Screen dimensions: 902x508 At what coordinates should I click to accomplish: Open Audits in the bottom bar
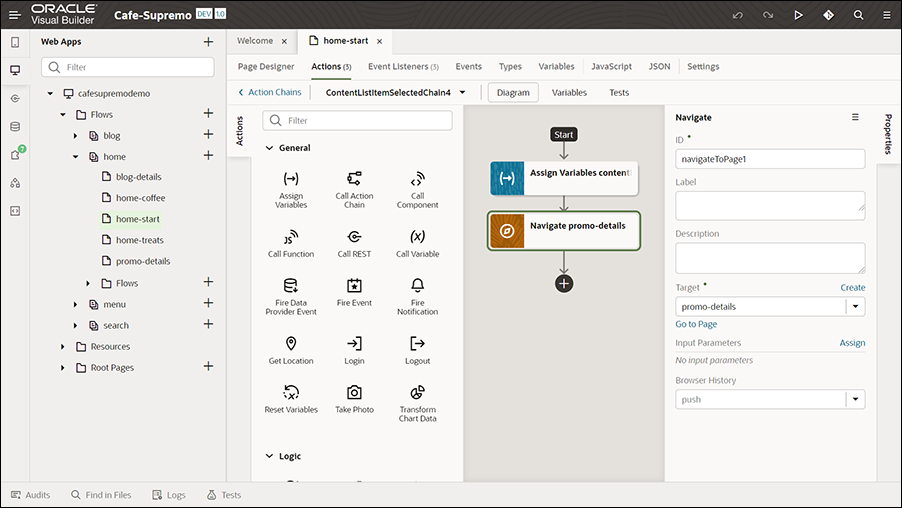pyautogui.click(x=31, y=495)
